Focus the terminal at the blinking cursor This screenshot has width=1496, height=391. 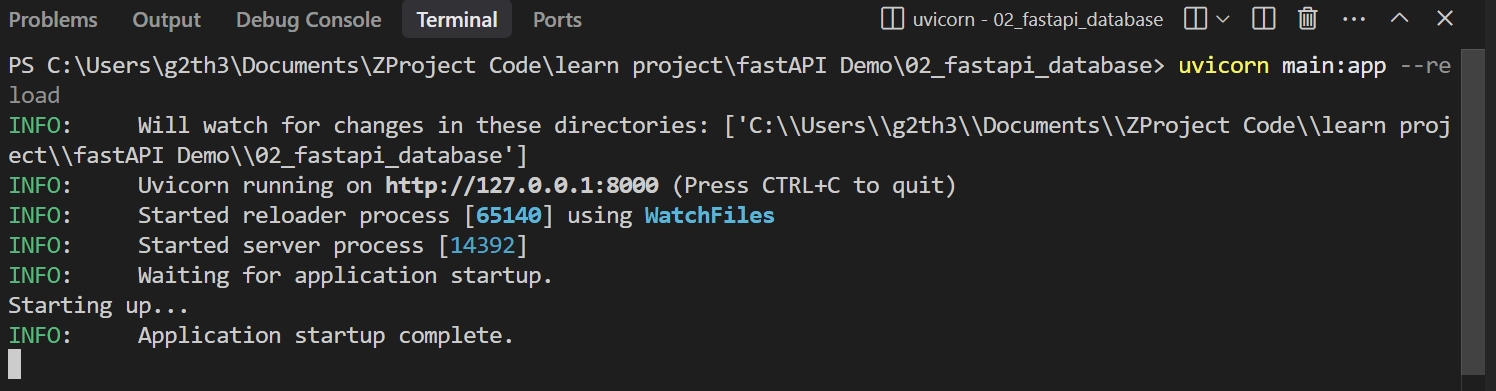(x=14, y=363)
